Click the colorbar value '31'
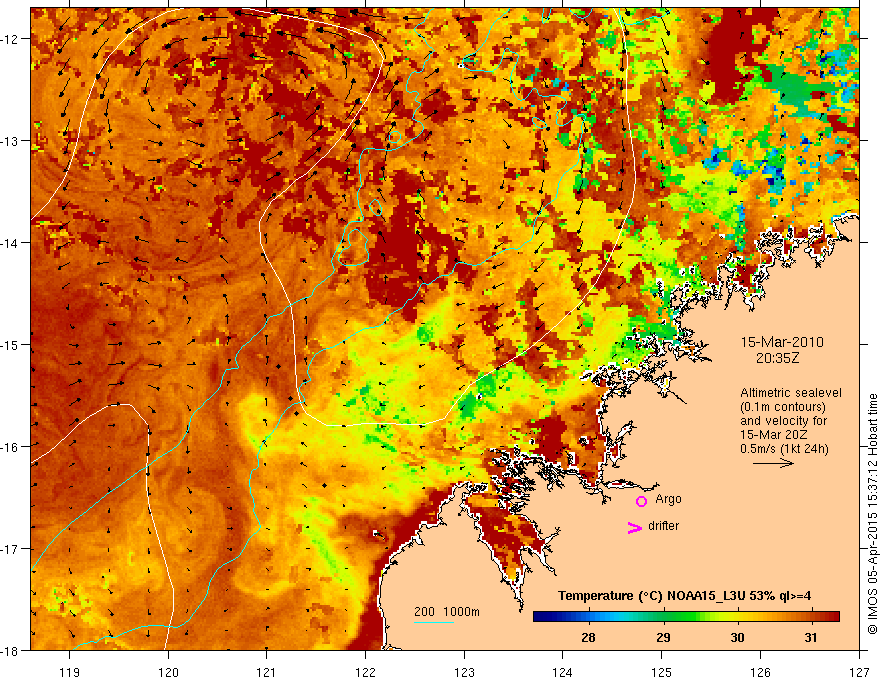This screenshot has width=880, height=680. click(810, 637)
